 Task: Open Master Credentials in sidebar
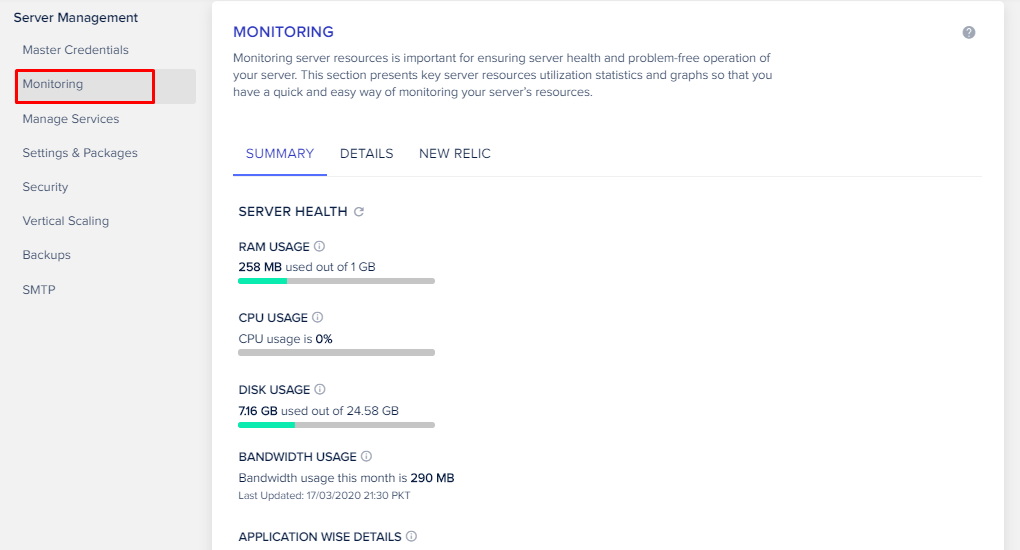coord(75,50)
